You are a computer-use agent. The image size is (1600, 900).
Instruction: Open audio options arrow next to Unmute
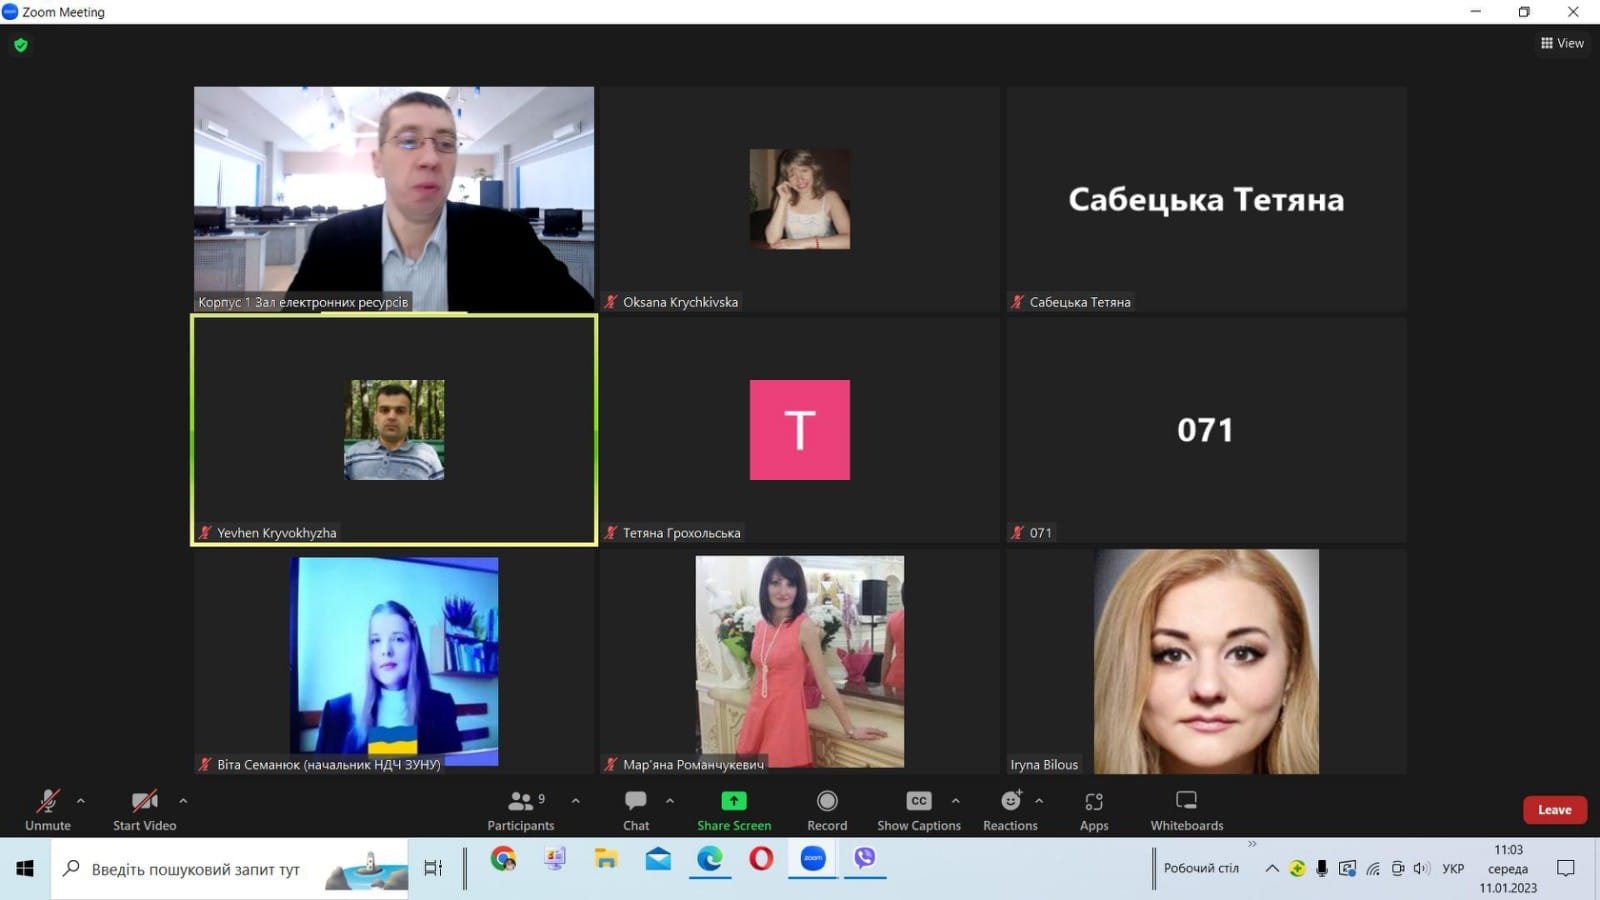click(81, 801)
